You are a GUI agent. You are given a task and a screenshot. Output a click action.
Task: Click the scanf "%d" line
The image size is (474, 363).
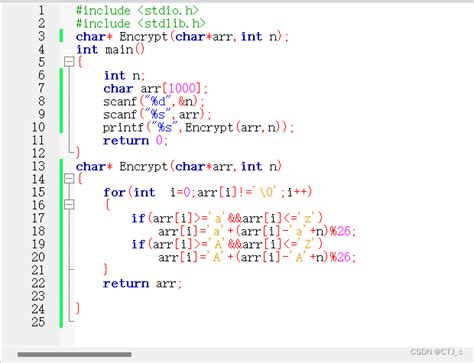coord(154,101)
